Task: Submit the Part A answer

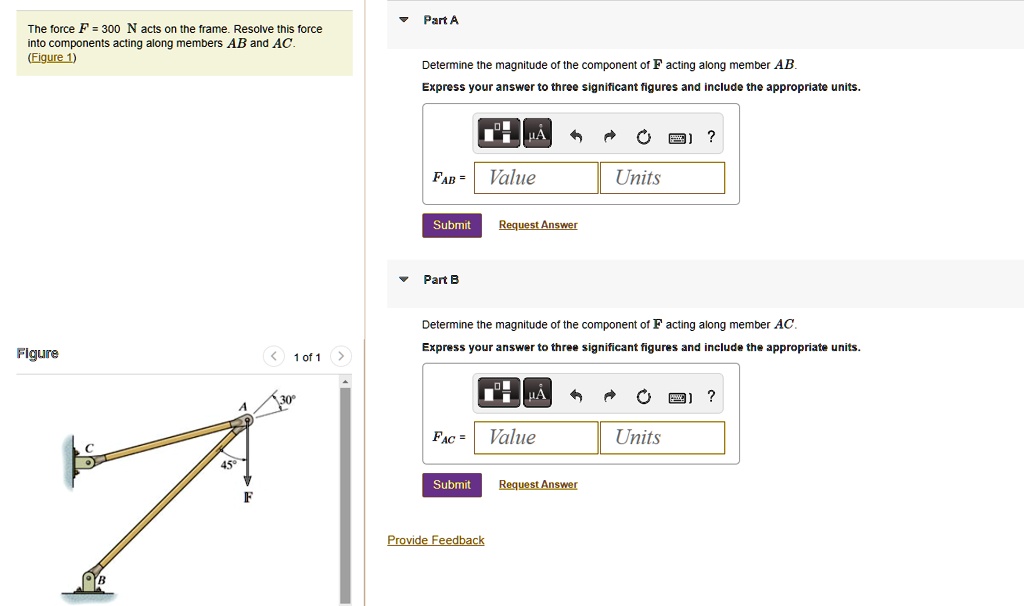Action: pos(451,224)
